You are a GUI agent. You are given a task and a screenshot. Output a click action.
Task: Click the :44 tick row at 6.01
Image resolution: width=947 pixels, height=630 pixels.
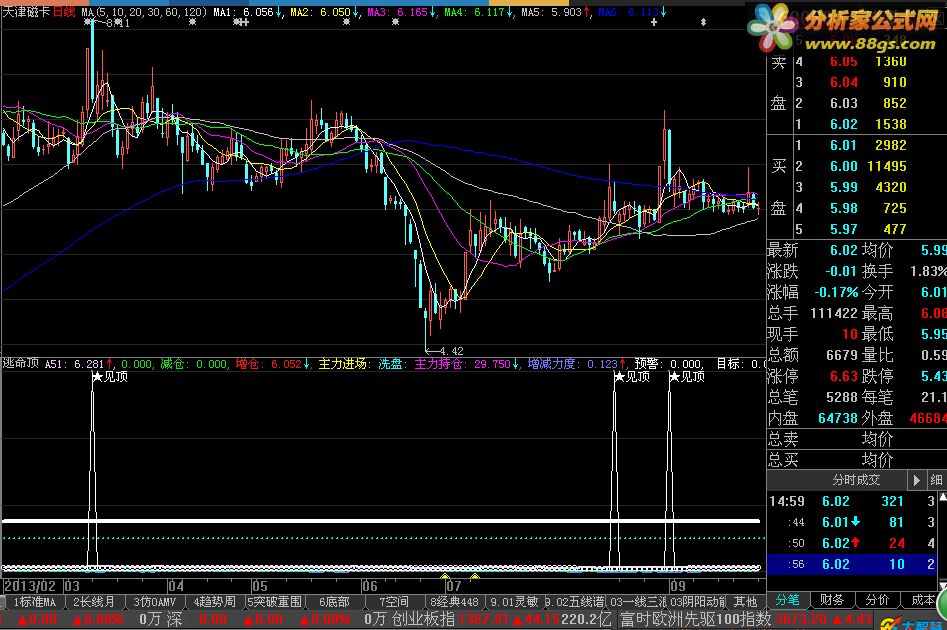pyautogui.click(x=852, y=522)
